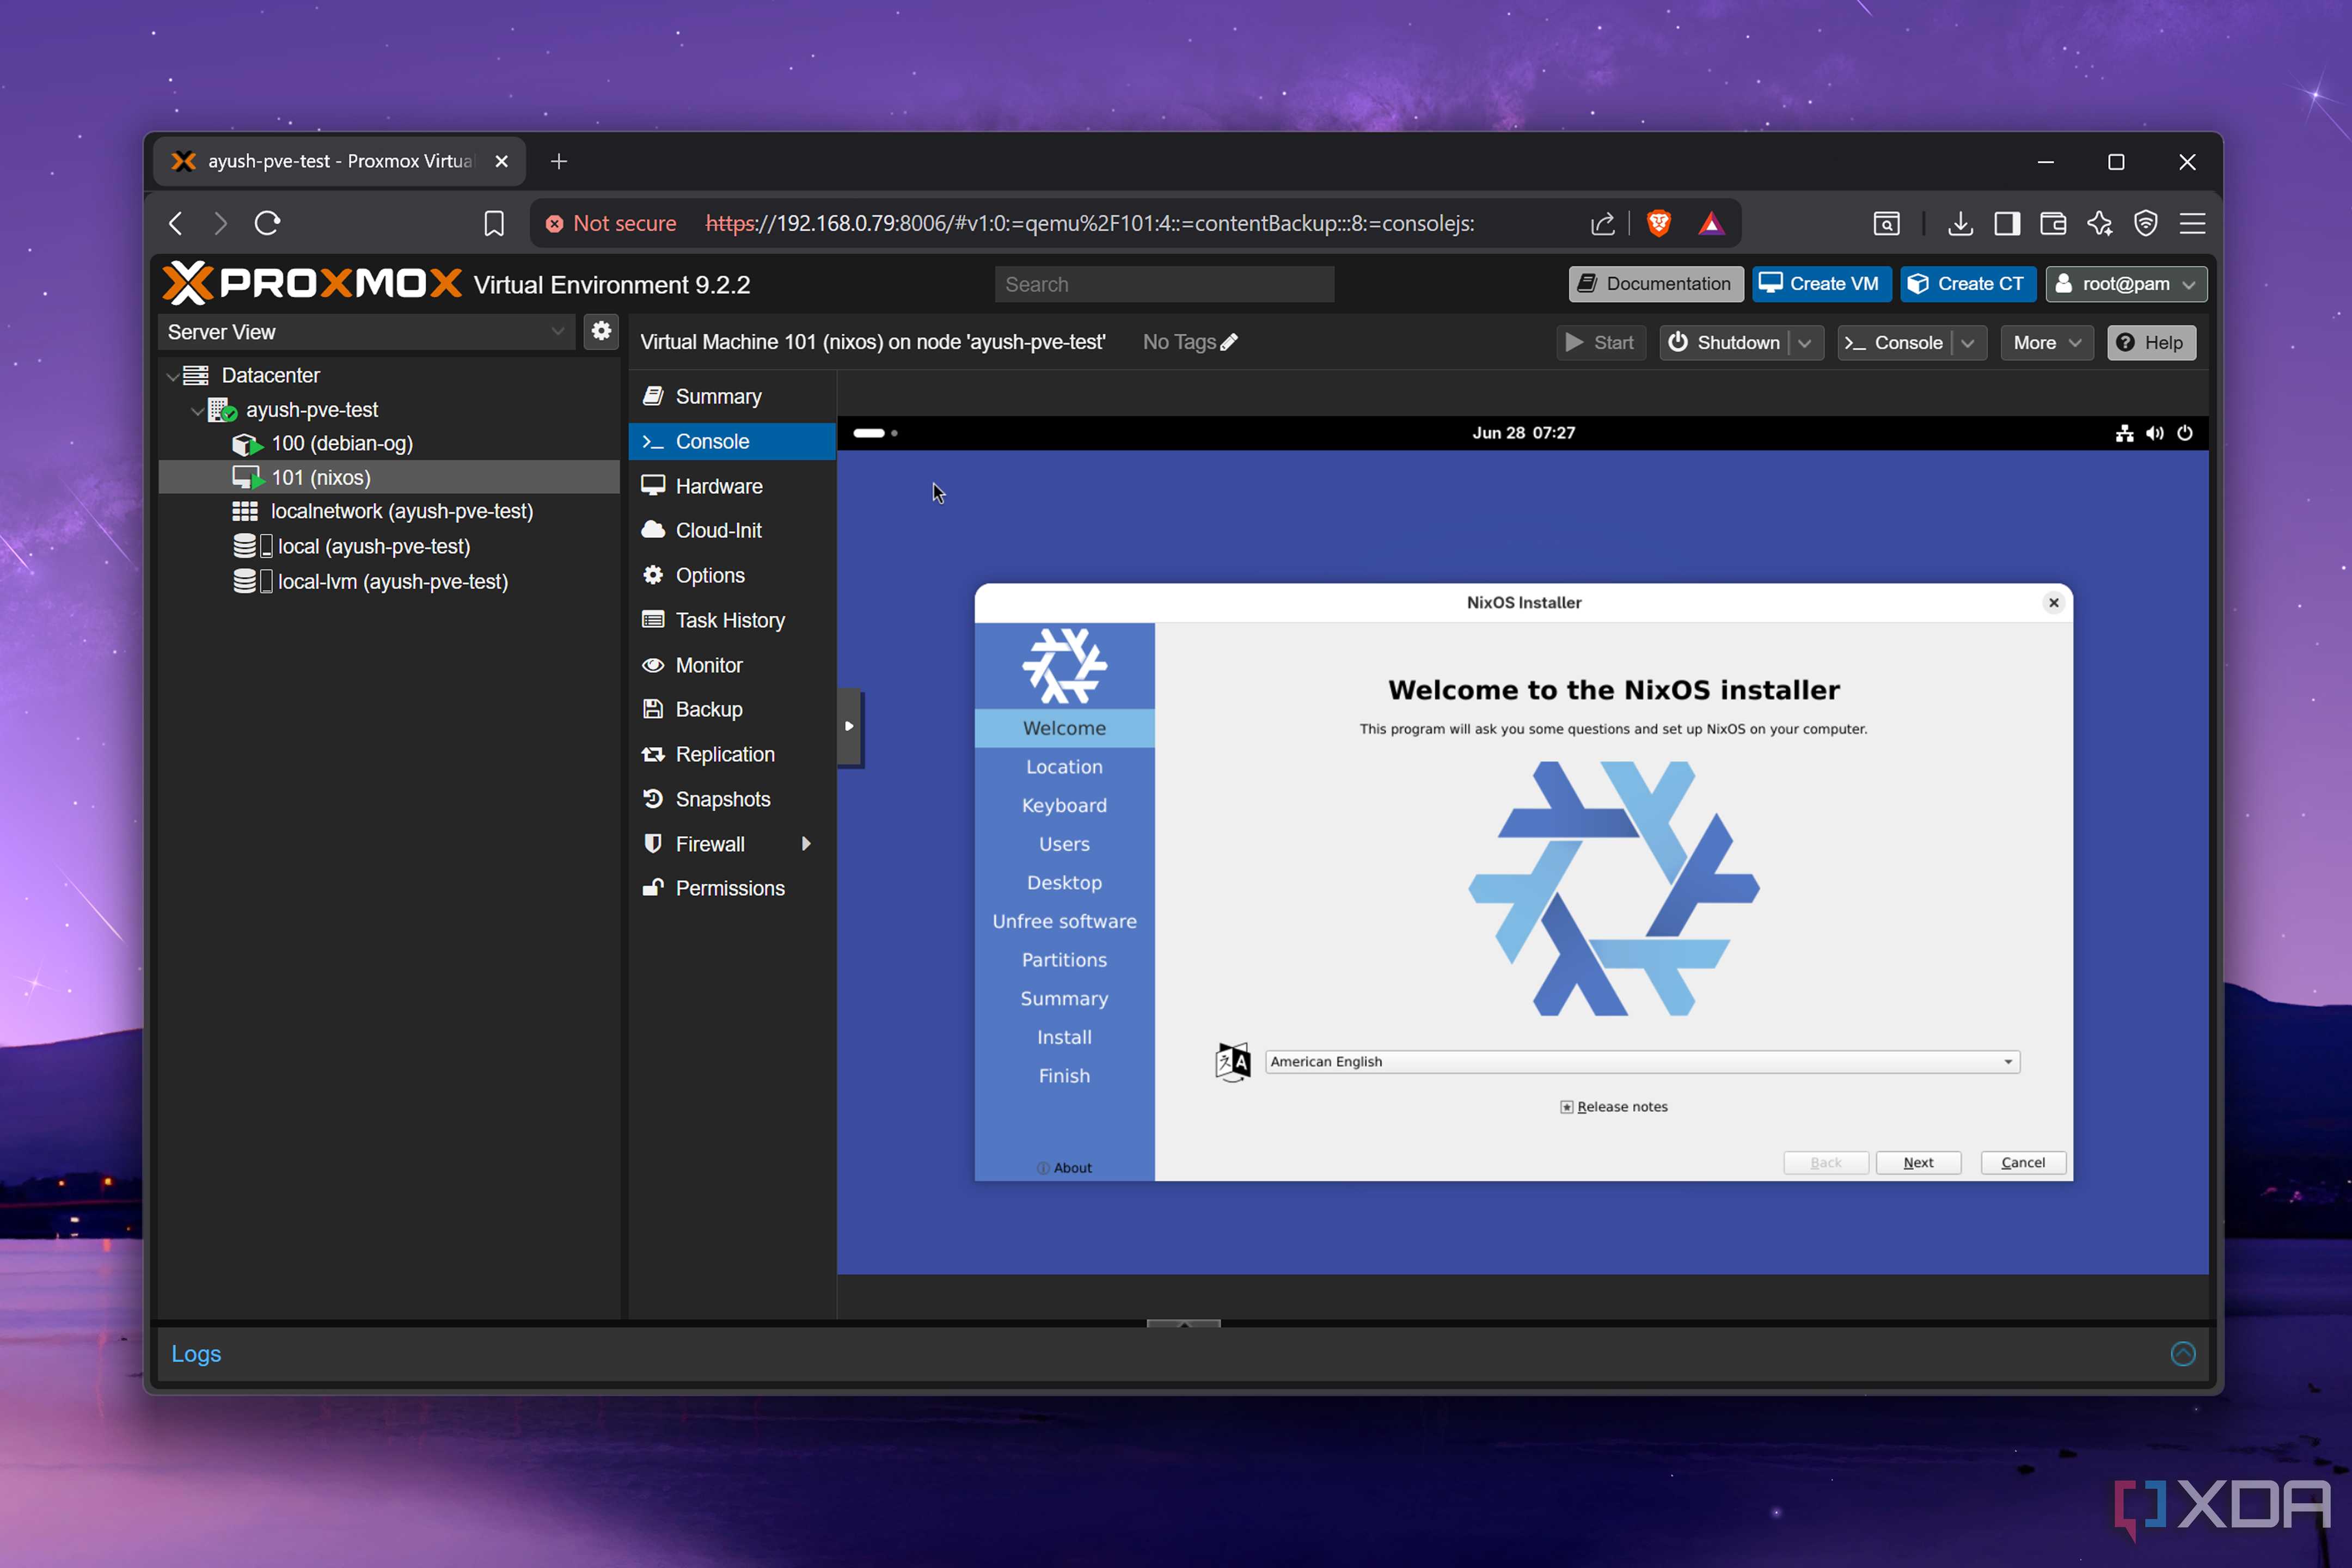Image resolution: width=2352 pixels, height=1568 pixels.
Task: Reload the Proxmox page
Action: 267,223
